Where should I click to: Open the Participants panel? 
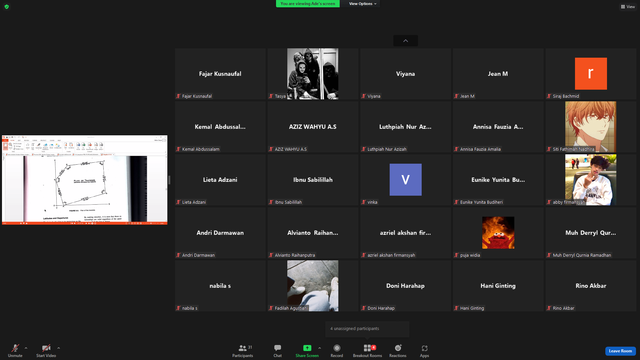click(x=243, y=350)
